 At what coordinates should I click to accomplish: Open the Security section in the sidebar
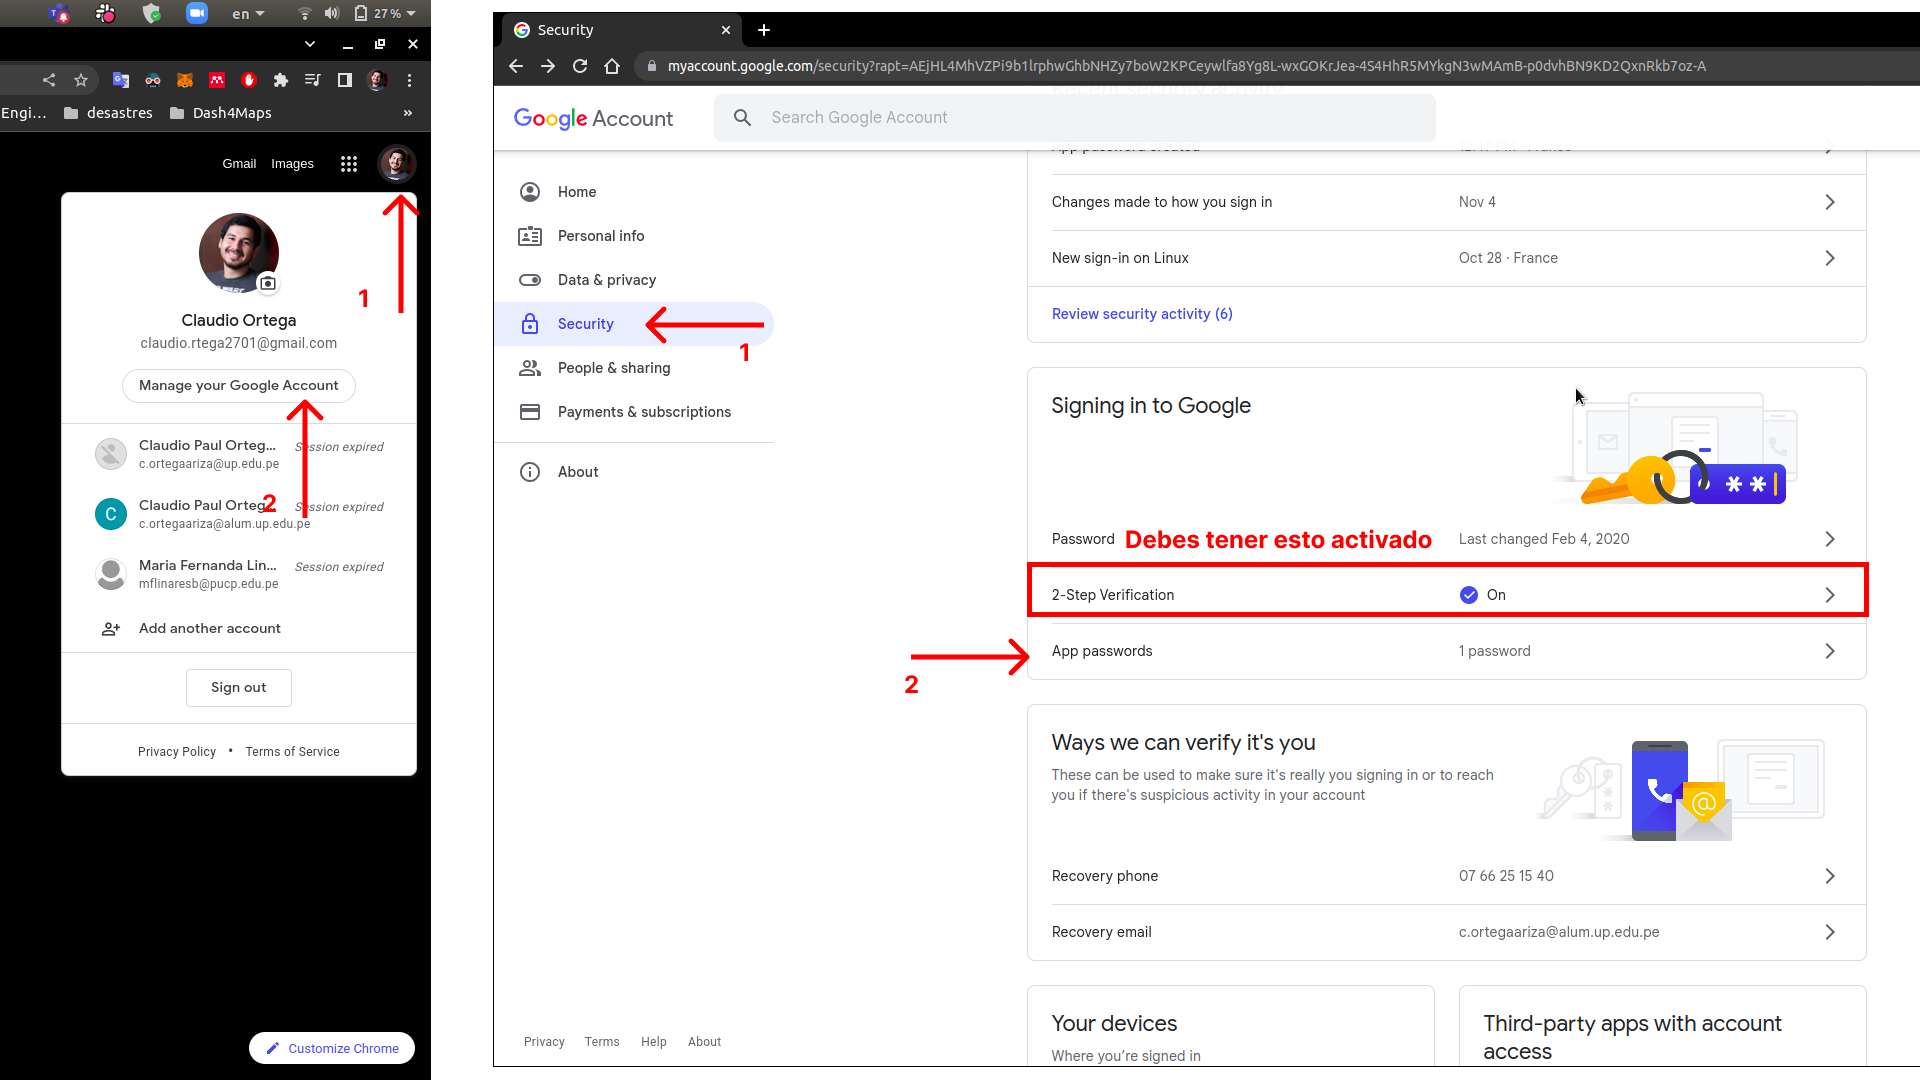pos(586,323)
